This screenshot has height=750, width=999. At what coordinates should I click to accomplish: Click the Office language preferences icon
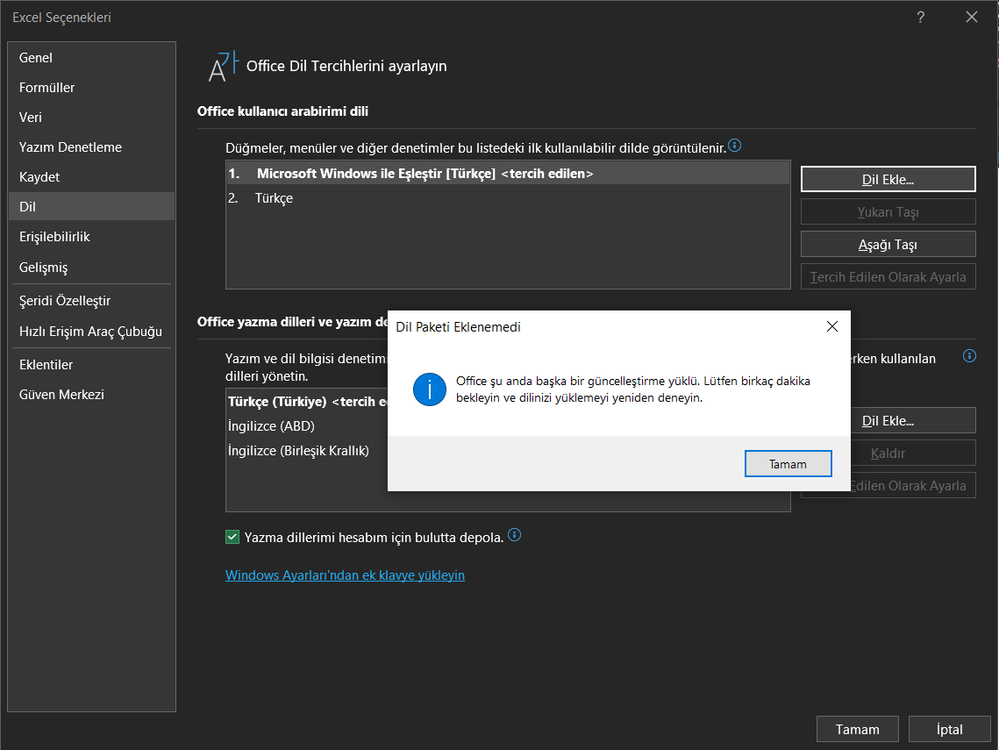coord(222,66)
